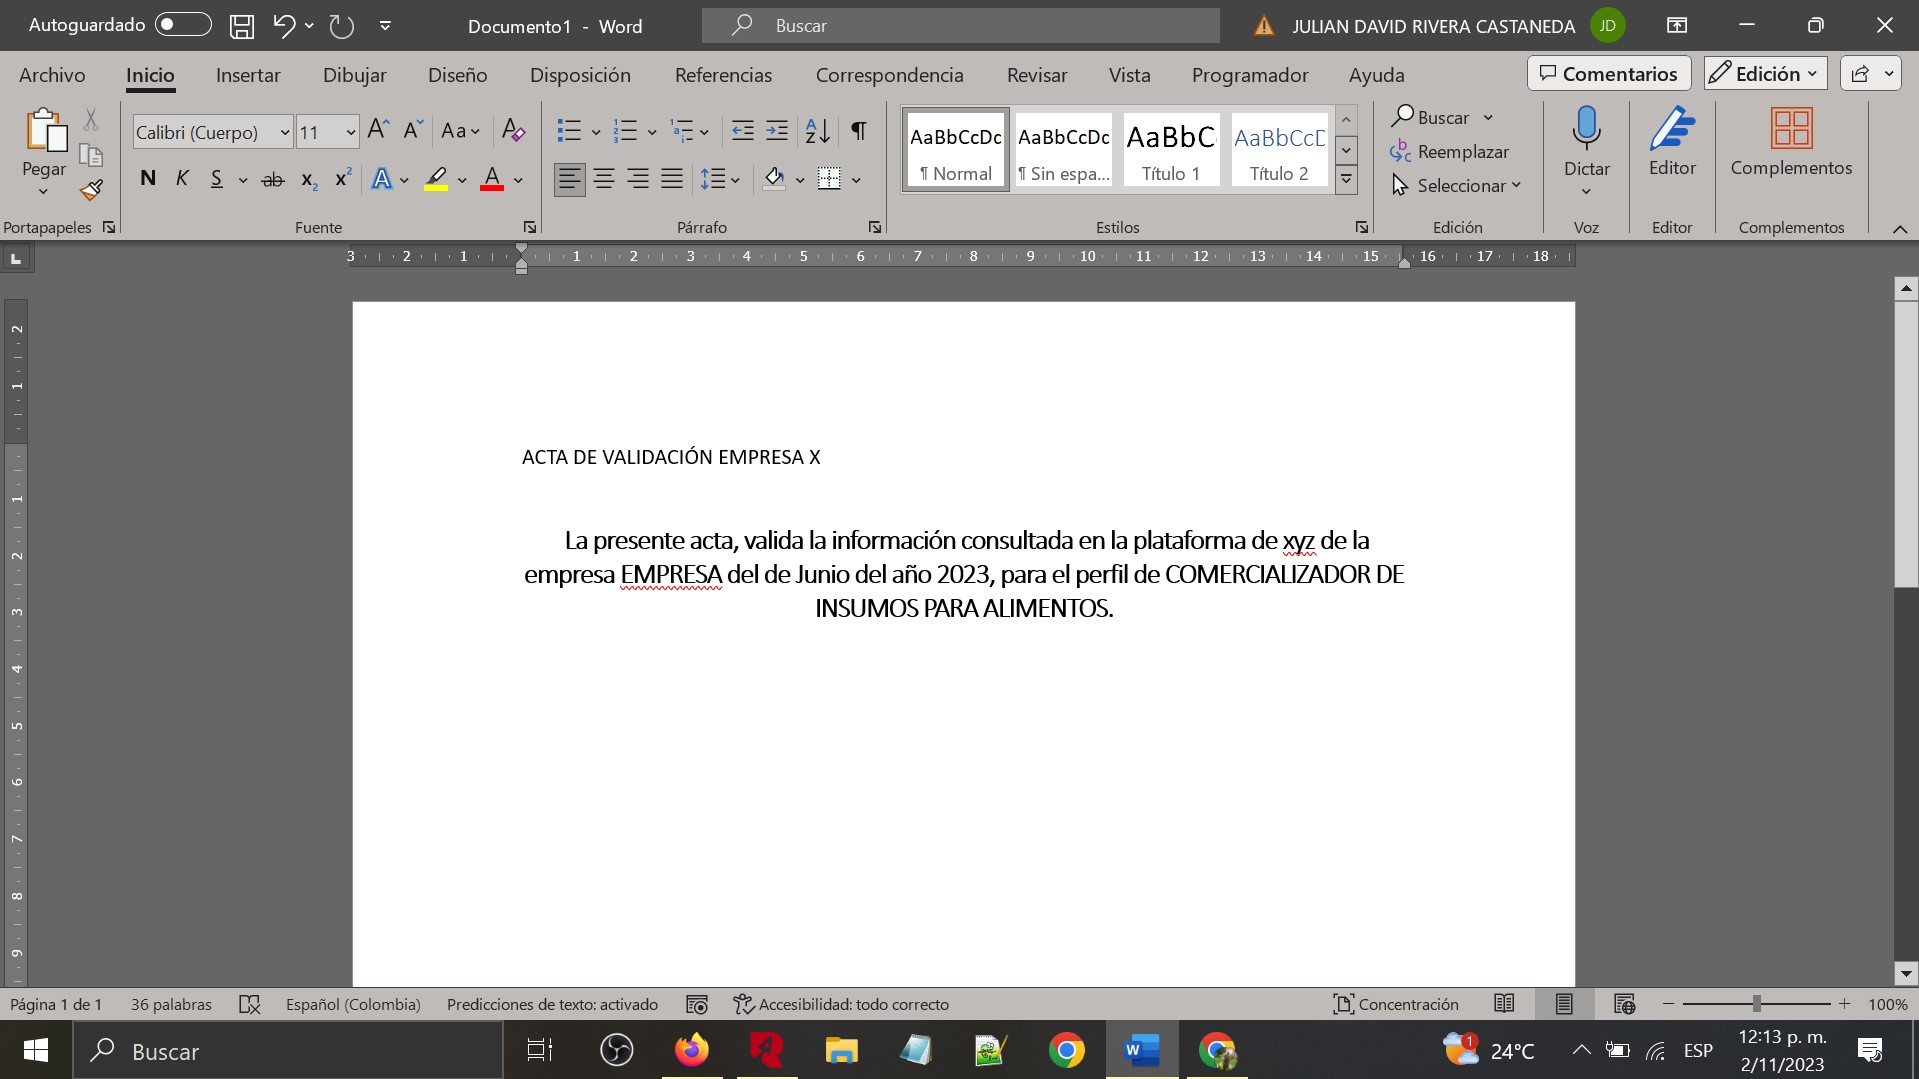
Task: Apply the red font color swatch
Action: (491, 179)
